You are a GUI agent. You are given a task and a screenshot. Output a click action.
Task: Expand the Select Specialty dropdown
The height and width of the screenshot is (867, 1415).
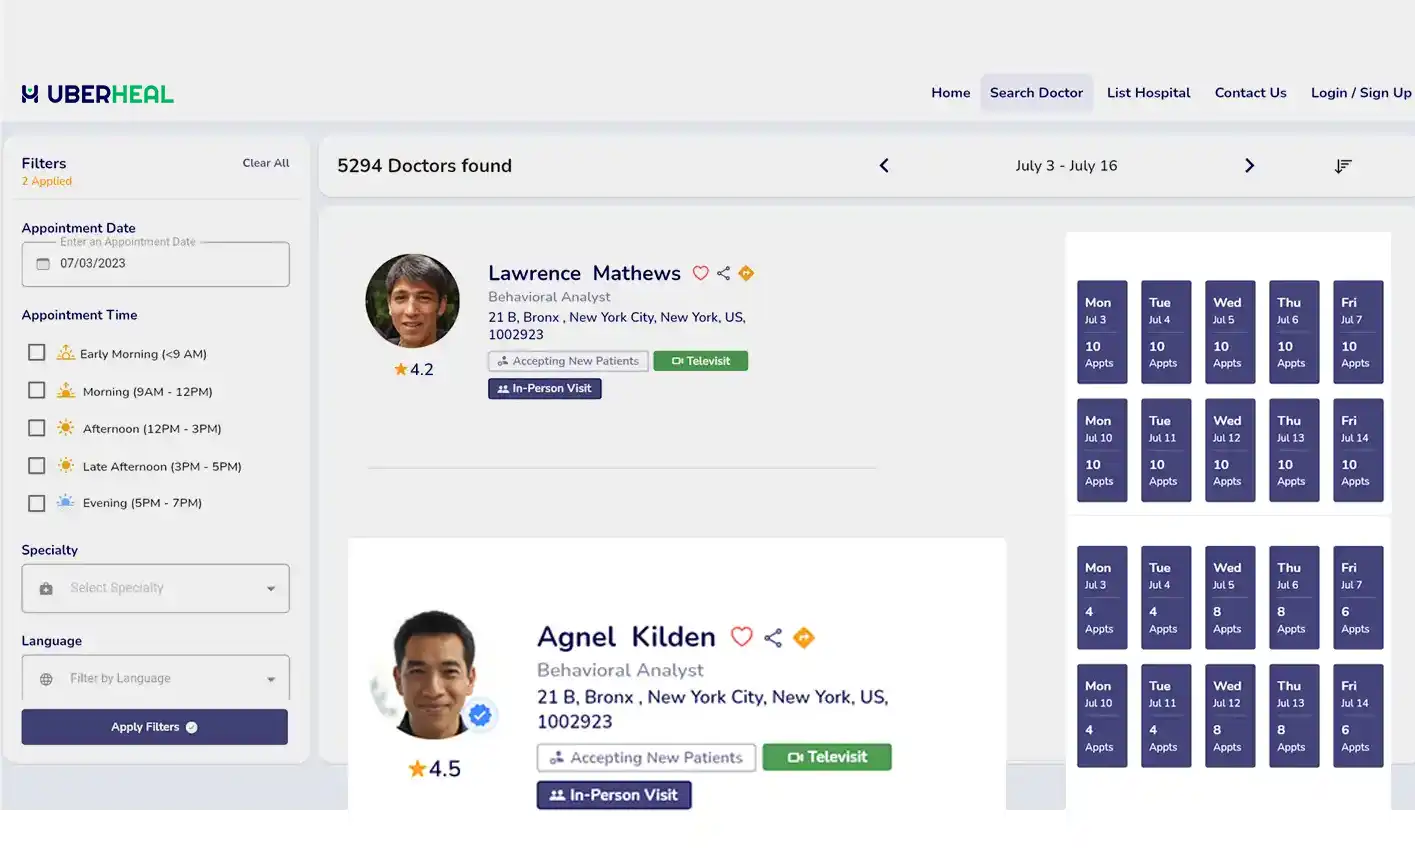tap(155, 588)
